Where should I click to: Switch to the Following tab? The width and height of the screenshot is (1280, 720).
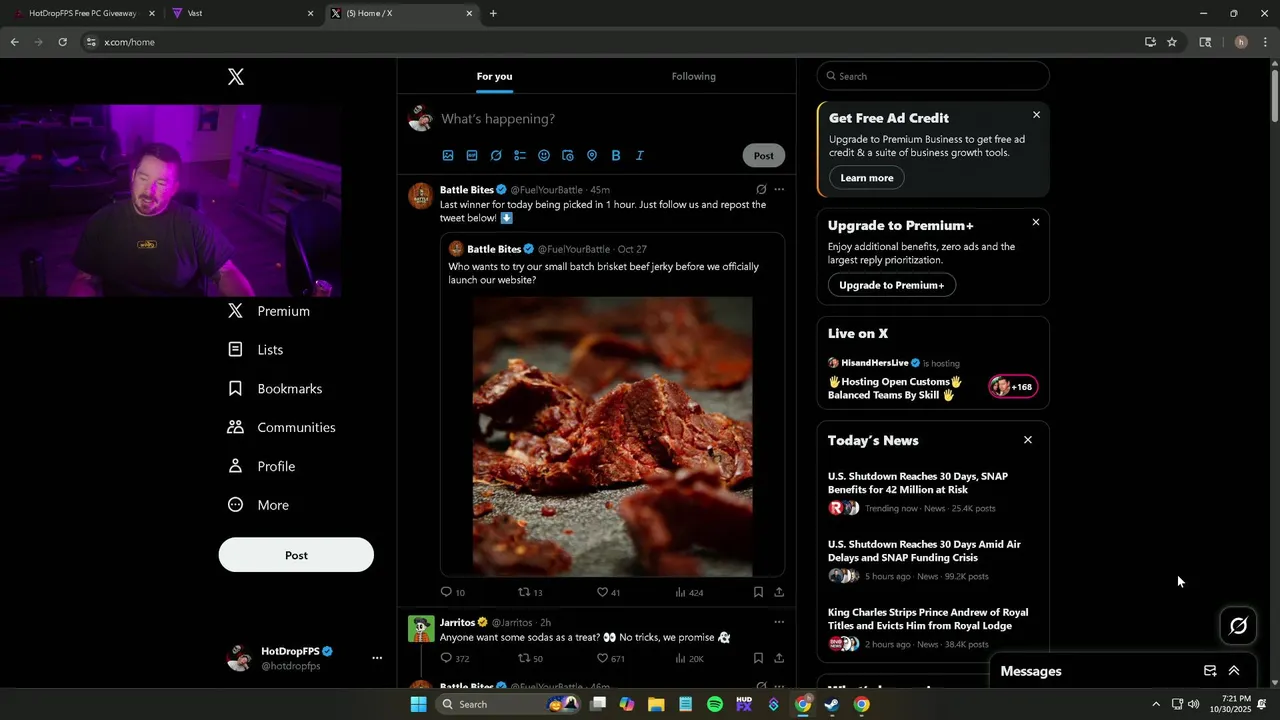[x=694, y=76]
